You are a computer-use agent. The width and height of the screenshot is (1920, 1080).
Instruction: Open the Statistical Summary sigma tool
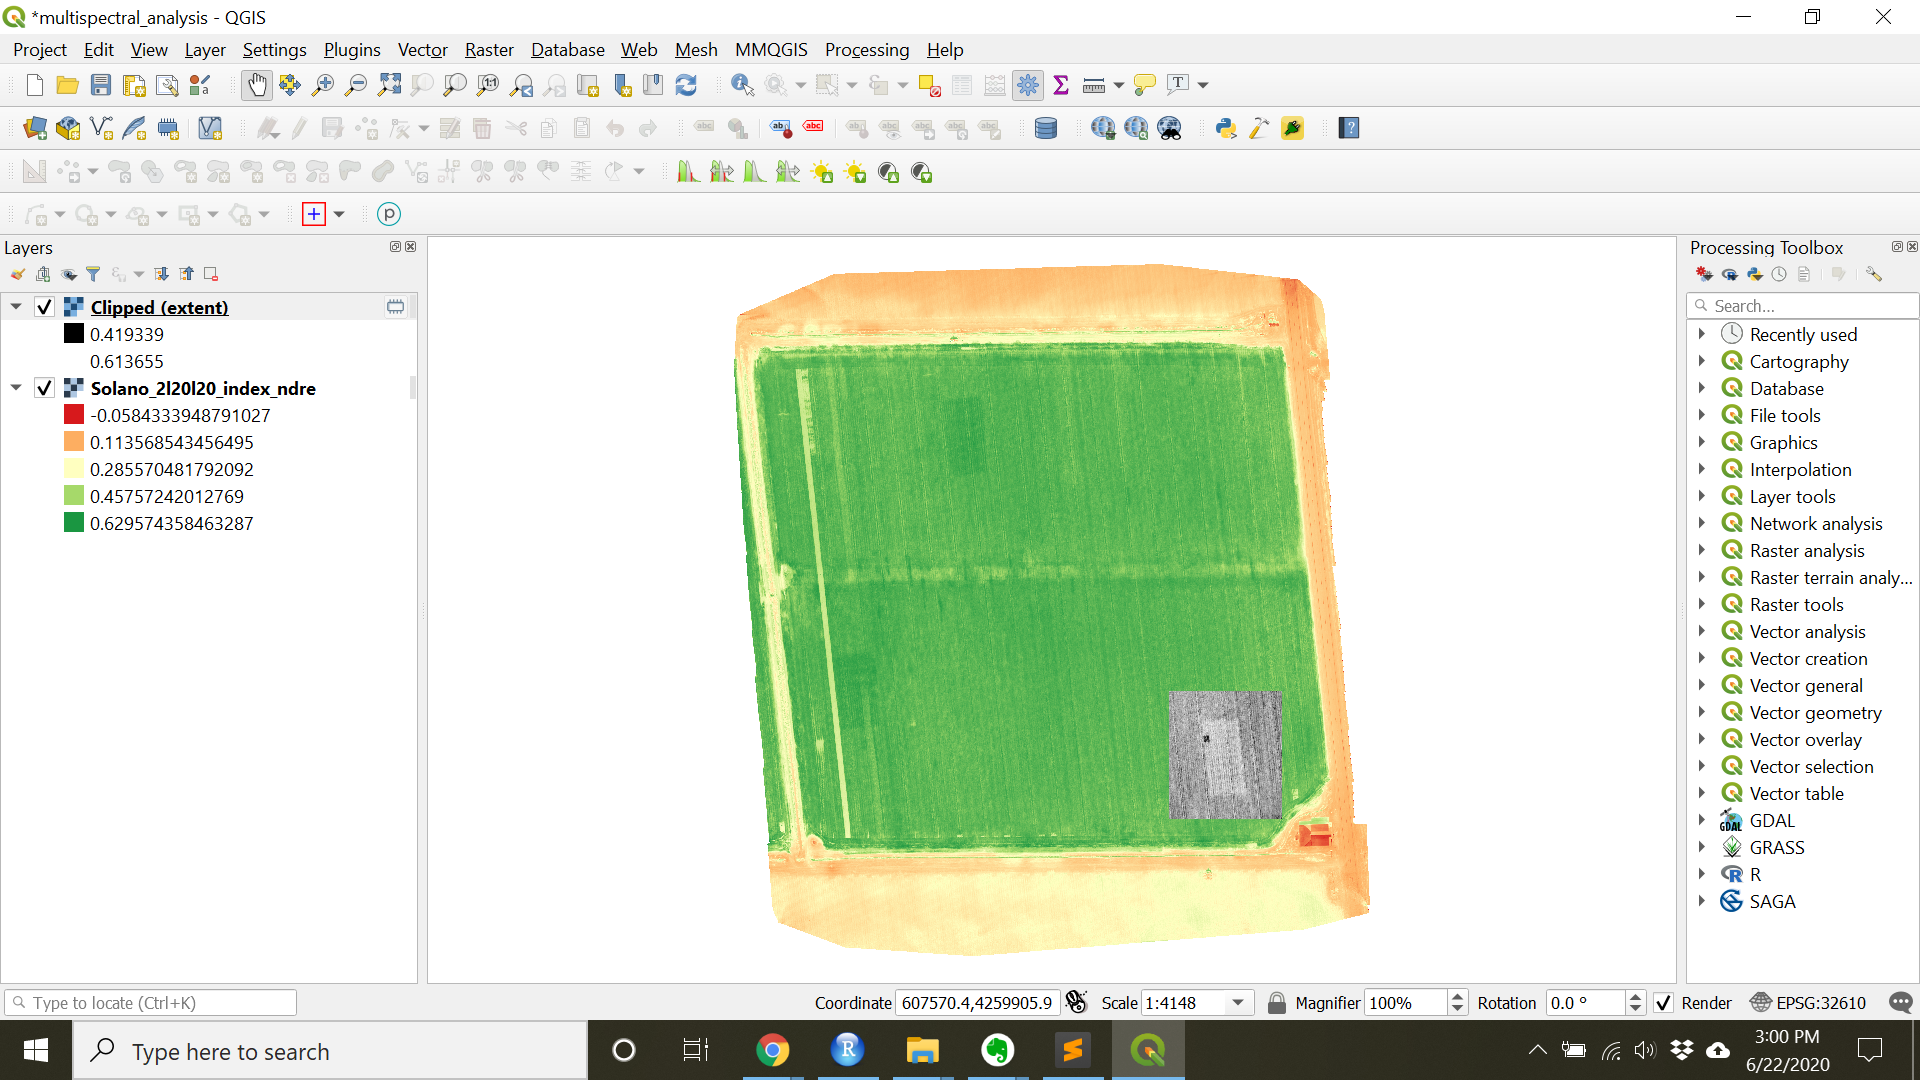click(x=1061, y=86)
